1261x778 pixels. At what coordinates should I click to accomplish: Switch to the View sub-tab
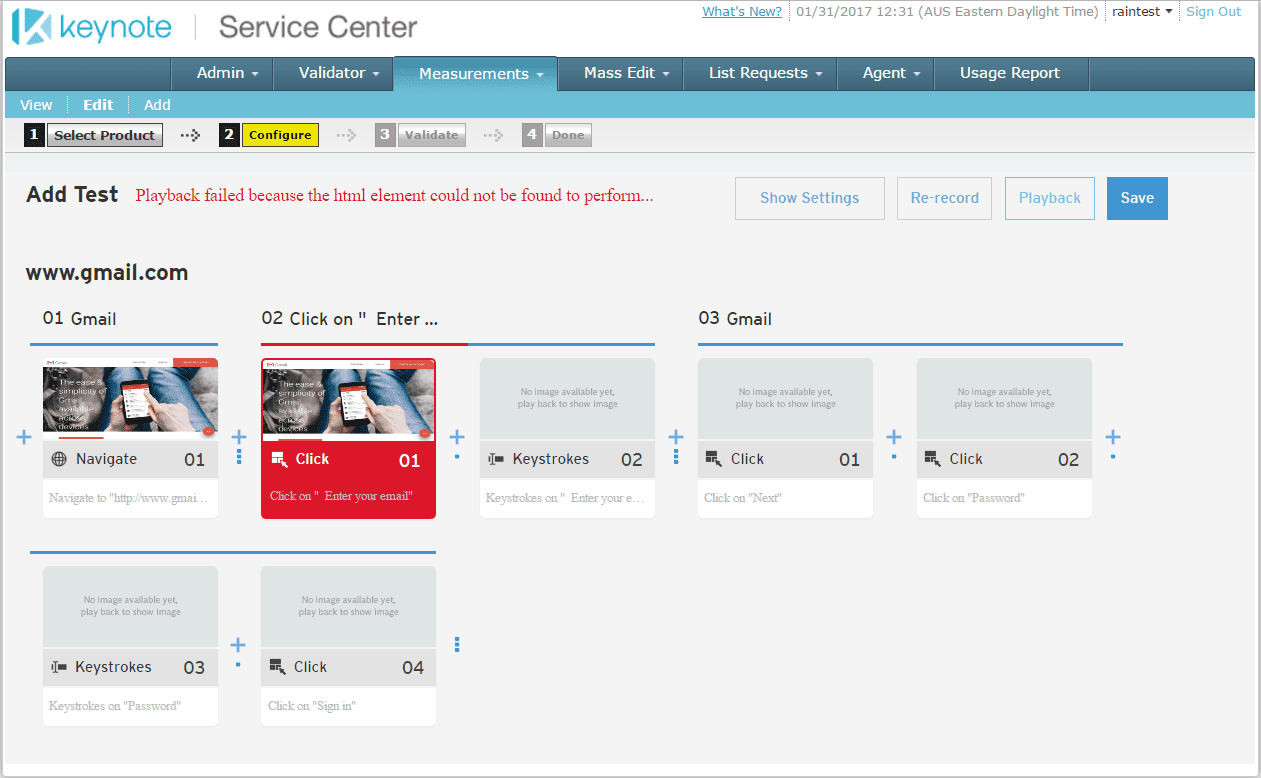[36, 105]
